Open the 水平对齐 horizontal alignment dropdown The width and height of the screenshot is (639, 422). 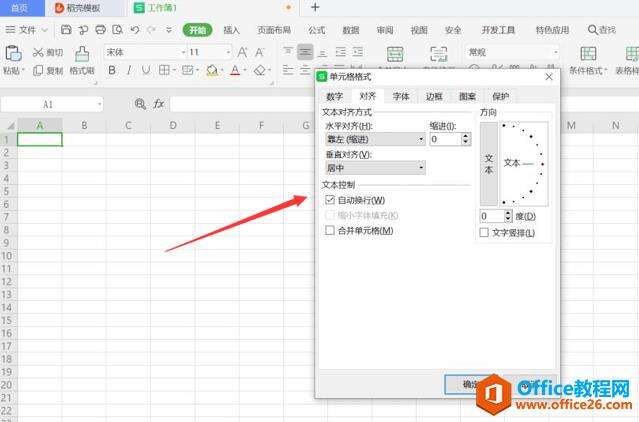coord(374,140)
